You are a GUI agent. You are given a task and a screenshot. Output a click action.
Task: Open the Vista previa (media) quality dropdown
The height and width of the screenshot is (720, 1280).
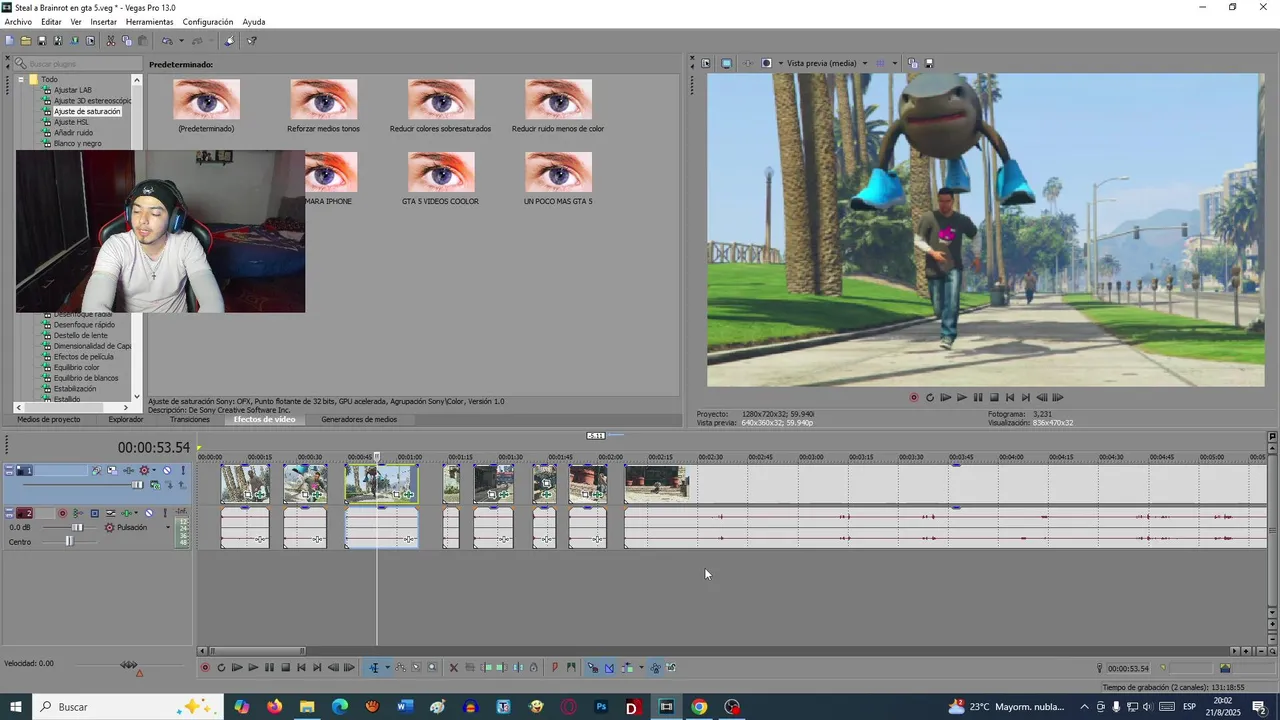click(865, 63)
